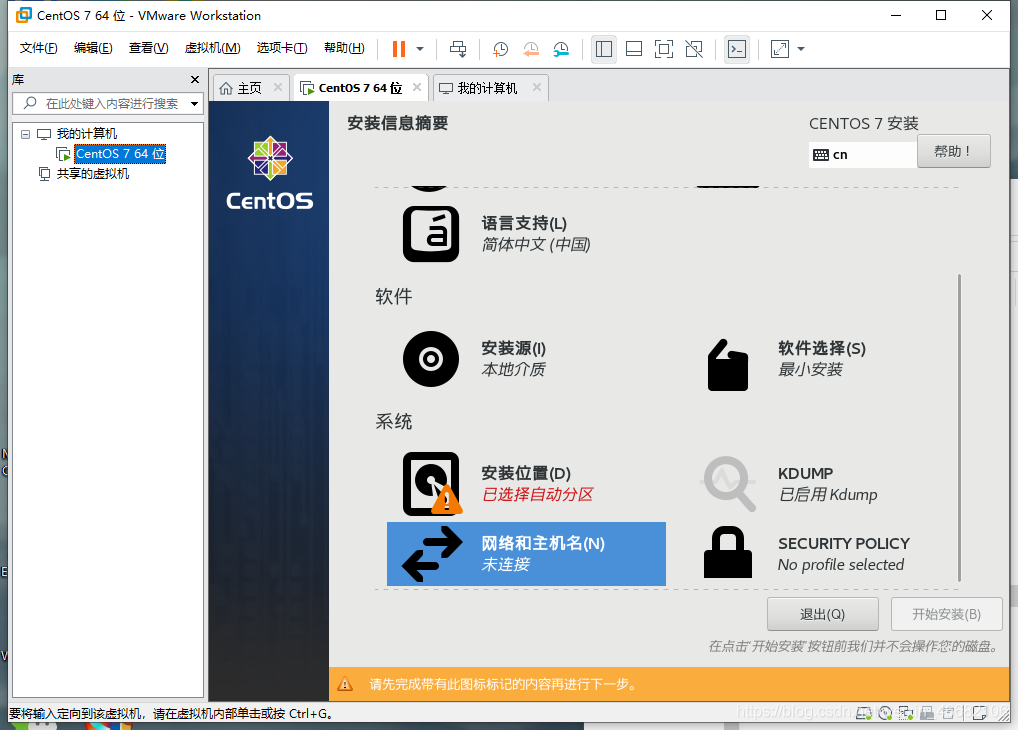The height and width of the screenshot is (730, 1018).
Task: Click the 帮助！ button in installer
Action: pyautogui.click(x=954, y=151)
